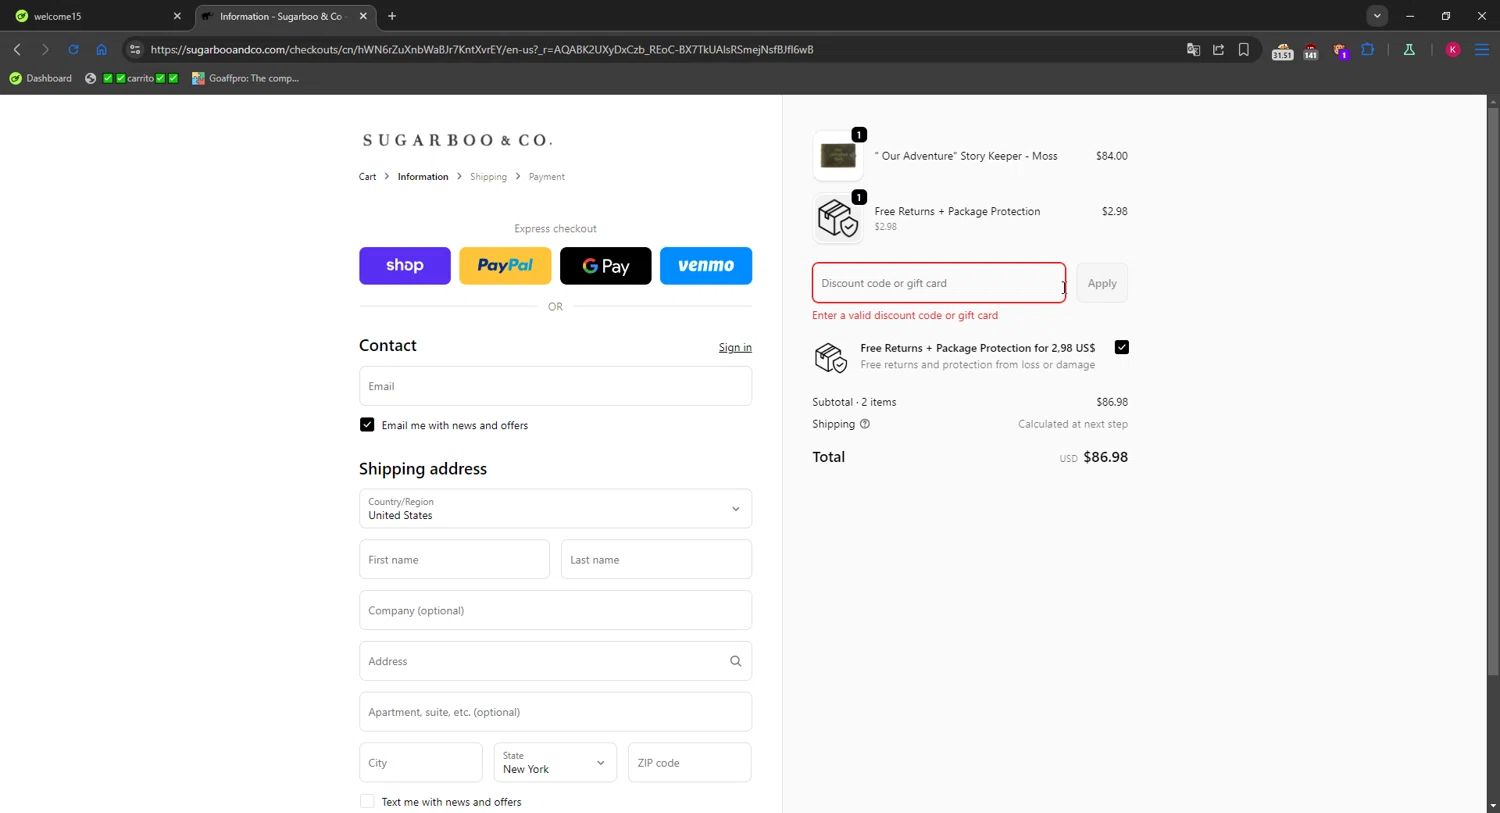Select the Payment breadcrumb step
Viewport: 1500px width, 813px height.
(x=546, y=177)
